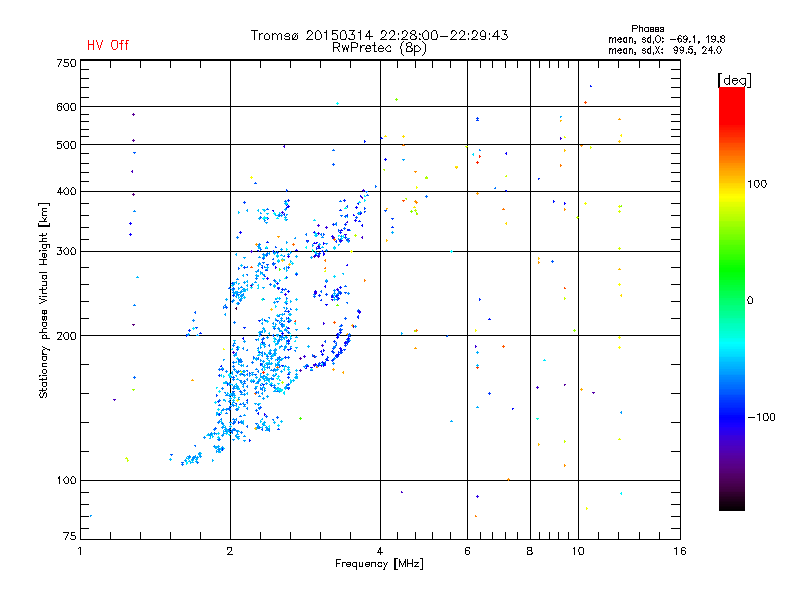
Task: Click the "Phases" heading text
Action: tap(647, 29)
